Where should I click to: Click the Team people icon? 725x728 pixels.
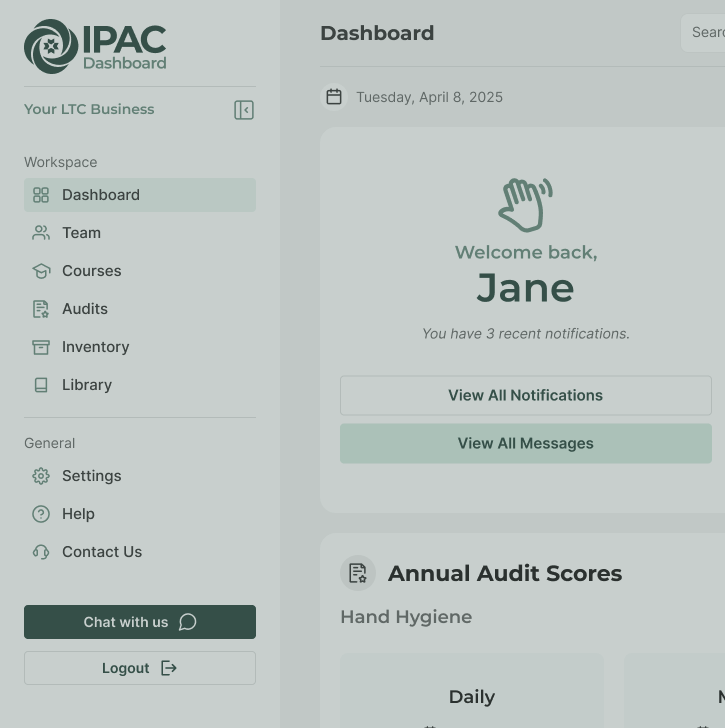coord(41,233)
